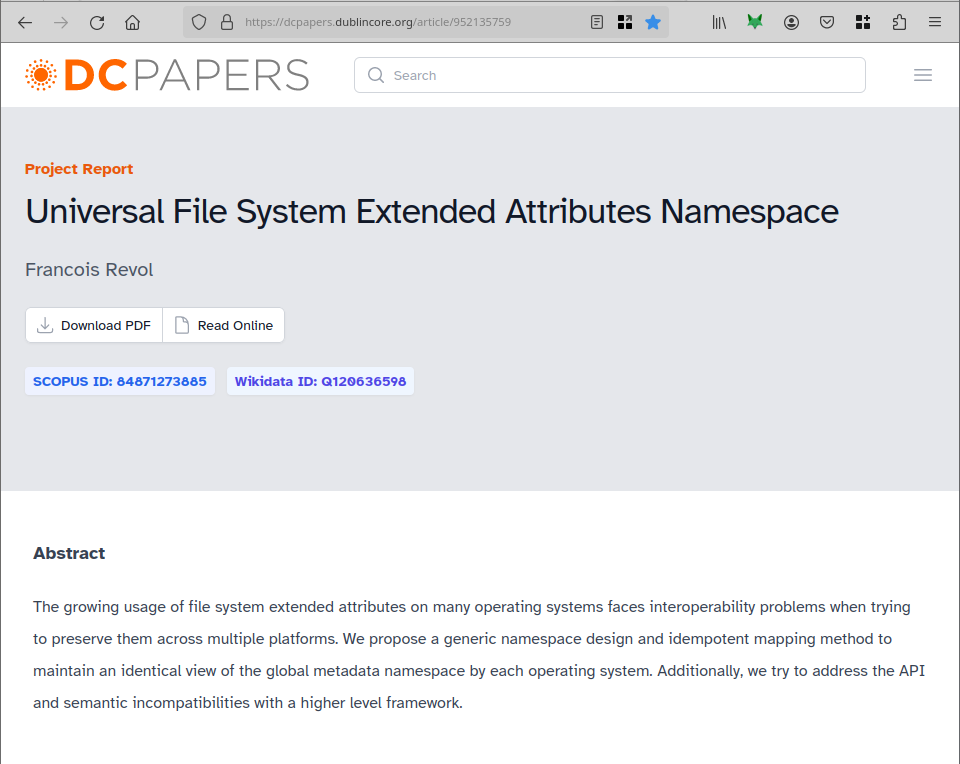Viewport: 960px width, 764px height.
Task: Open the Firefox application hamburger menu
Action: click(x=935, y=22)
